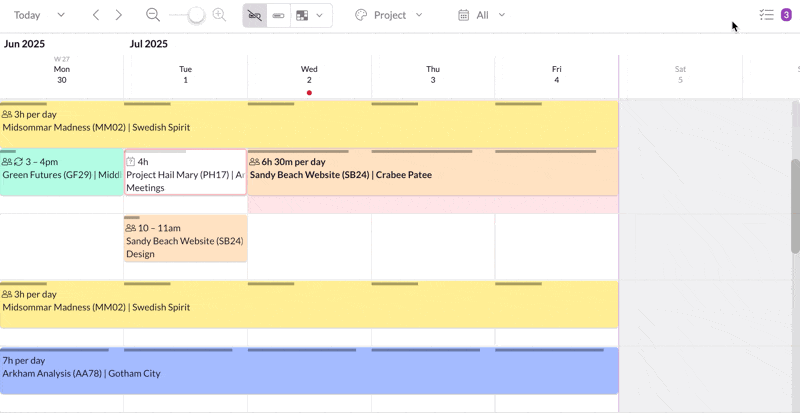Screen dimensions: 800x413
Task: Open the task checklist icon
Action: (x=766, y=15)
